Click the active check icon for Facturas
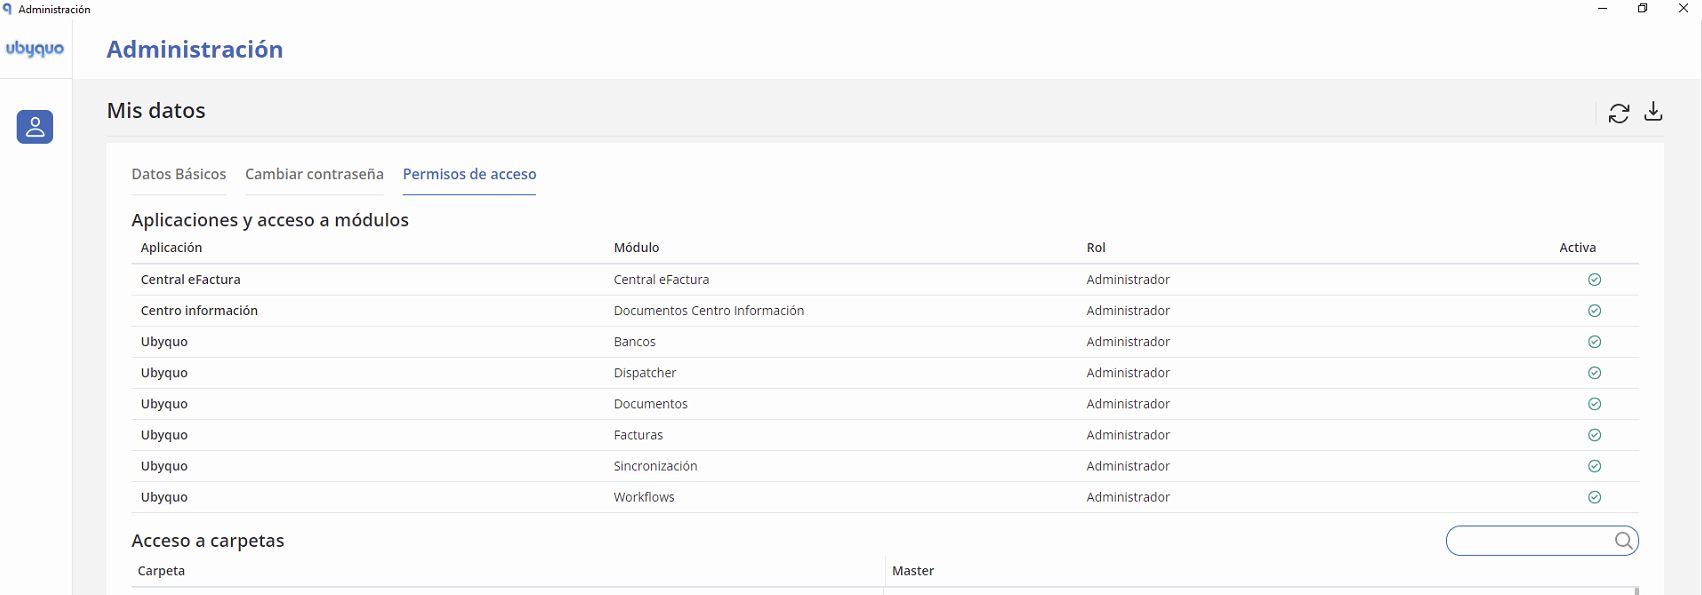This screenshot has width=1702, height=595. pos(1595,435)
